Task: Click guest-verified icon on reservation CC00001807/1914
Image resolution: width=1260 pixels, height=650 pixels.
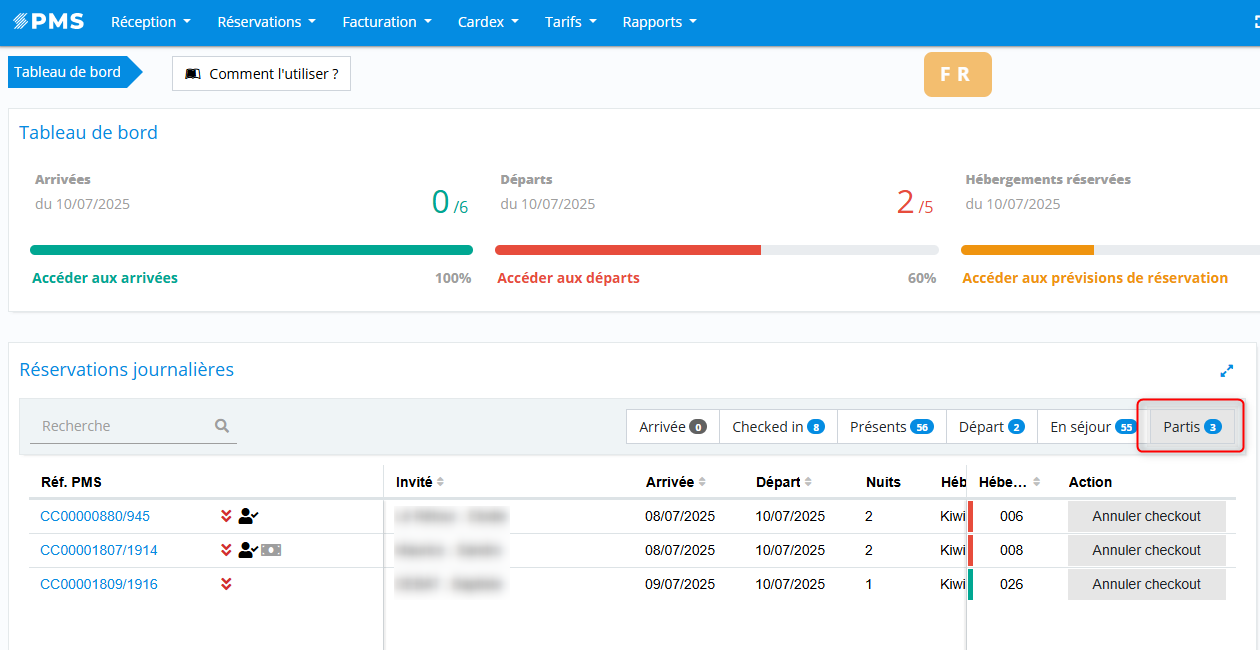Action: click(248, 550)
